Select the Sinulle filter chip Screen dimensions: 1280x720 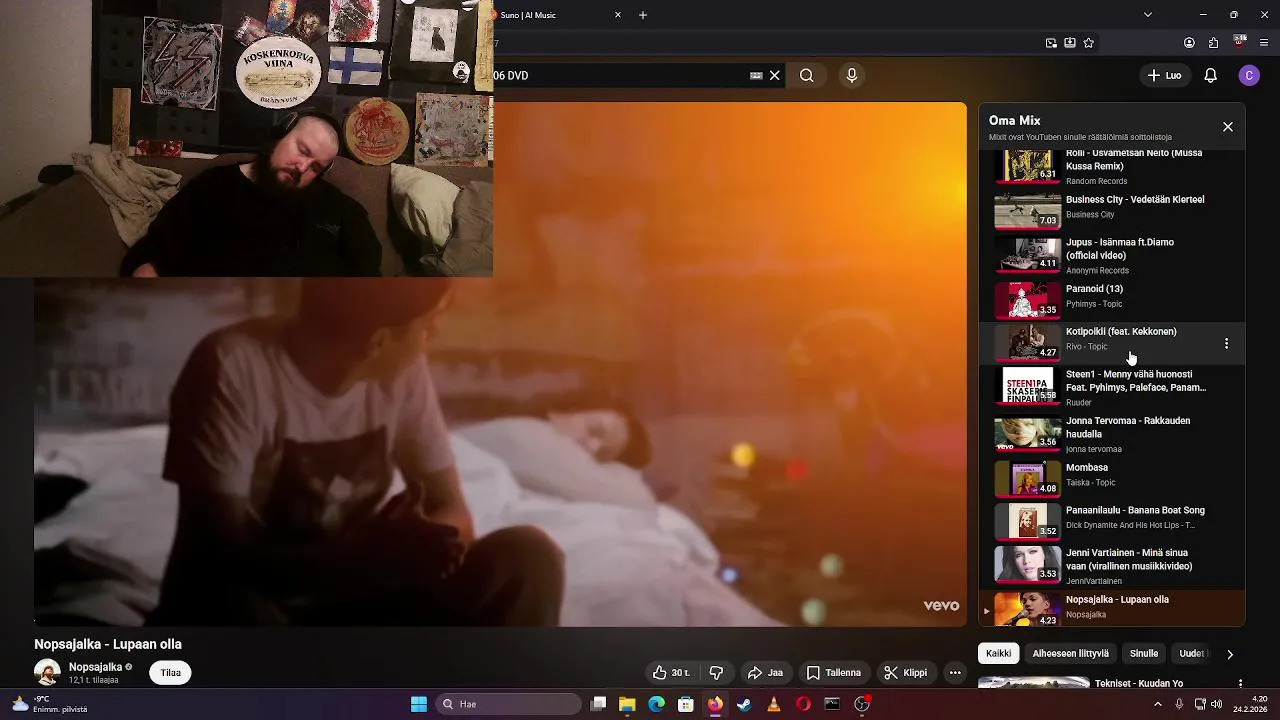1144,653
